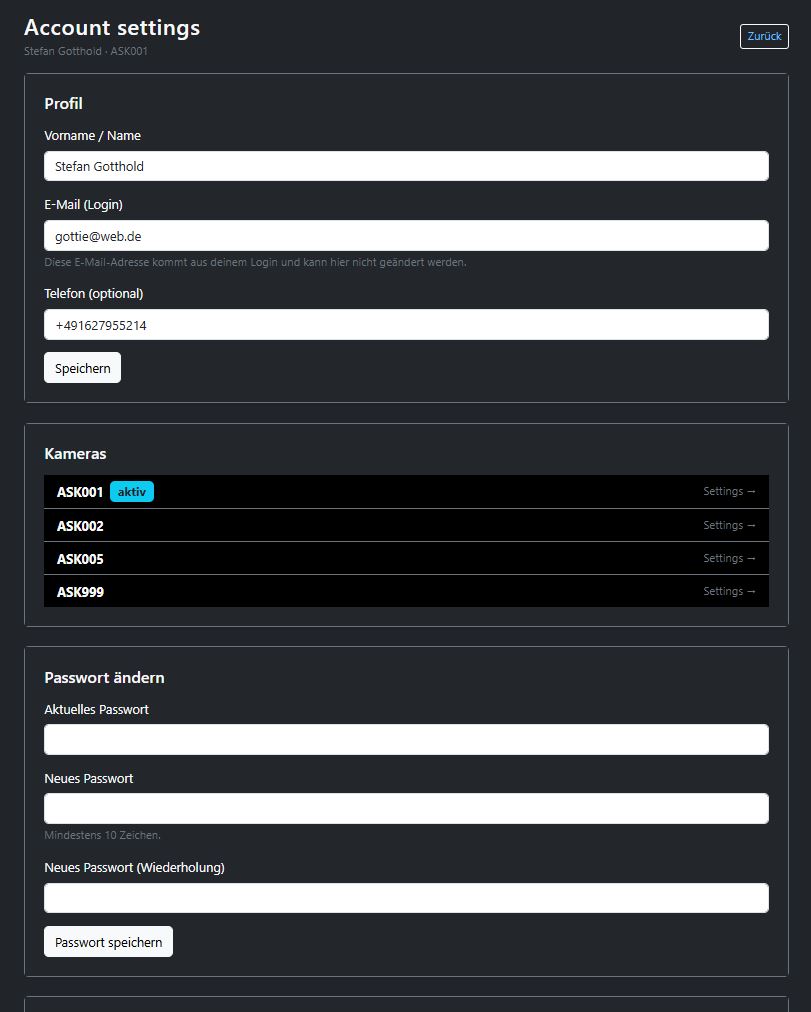The image size is (811, 1012).
Task: Click the E-Mail (Login) input field
Action: [x=406, y=235]
